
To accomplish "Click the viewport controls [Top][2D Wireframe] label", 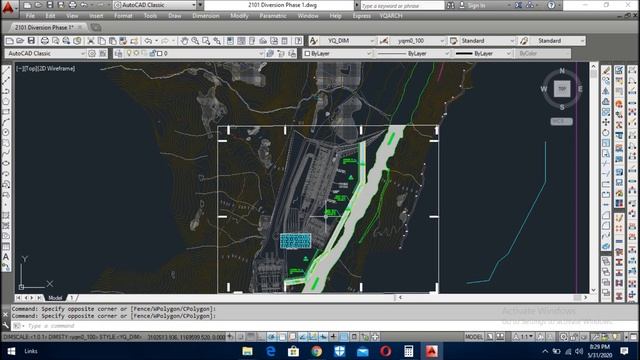I will (x=46, y=69).
